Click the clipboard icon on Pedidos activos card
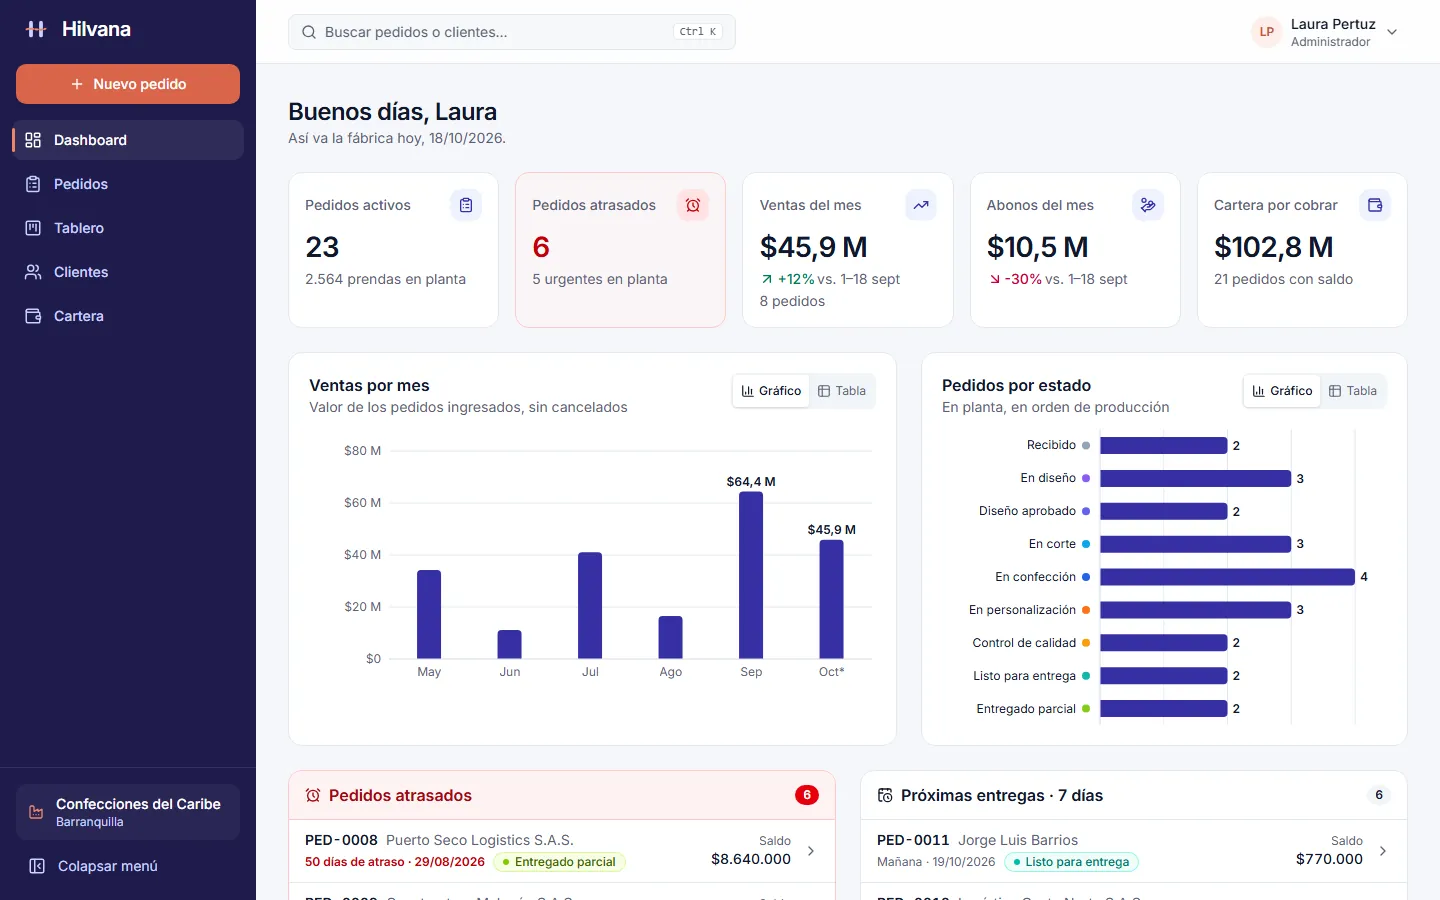This screenshot has width=1440, height=900. tap(466, 205)
